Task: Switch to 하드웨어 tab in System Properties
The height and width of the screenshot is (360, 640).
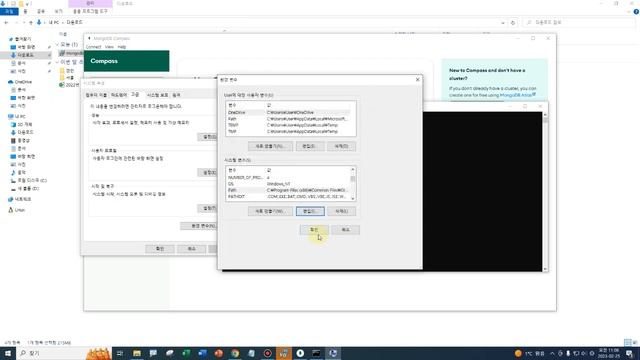Action: tap(119, 95)
